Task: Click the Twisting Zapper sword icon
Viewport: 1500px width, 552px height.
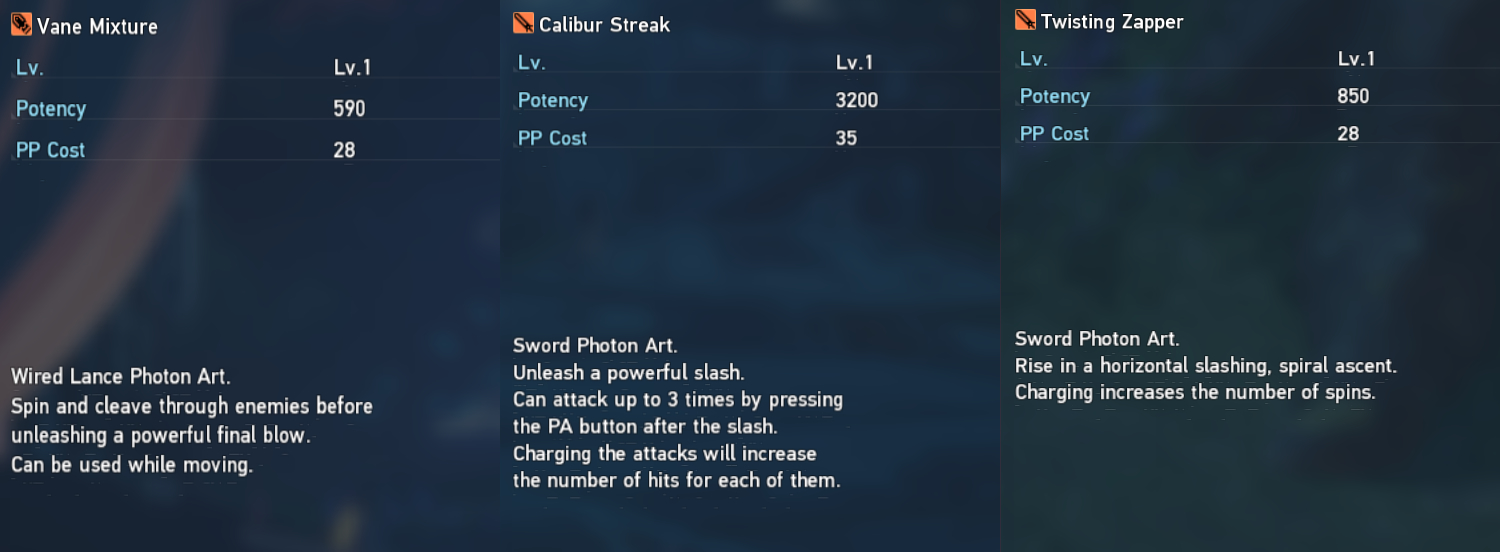Action: [1025, 20]
